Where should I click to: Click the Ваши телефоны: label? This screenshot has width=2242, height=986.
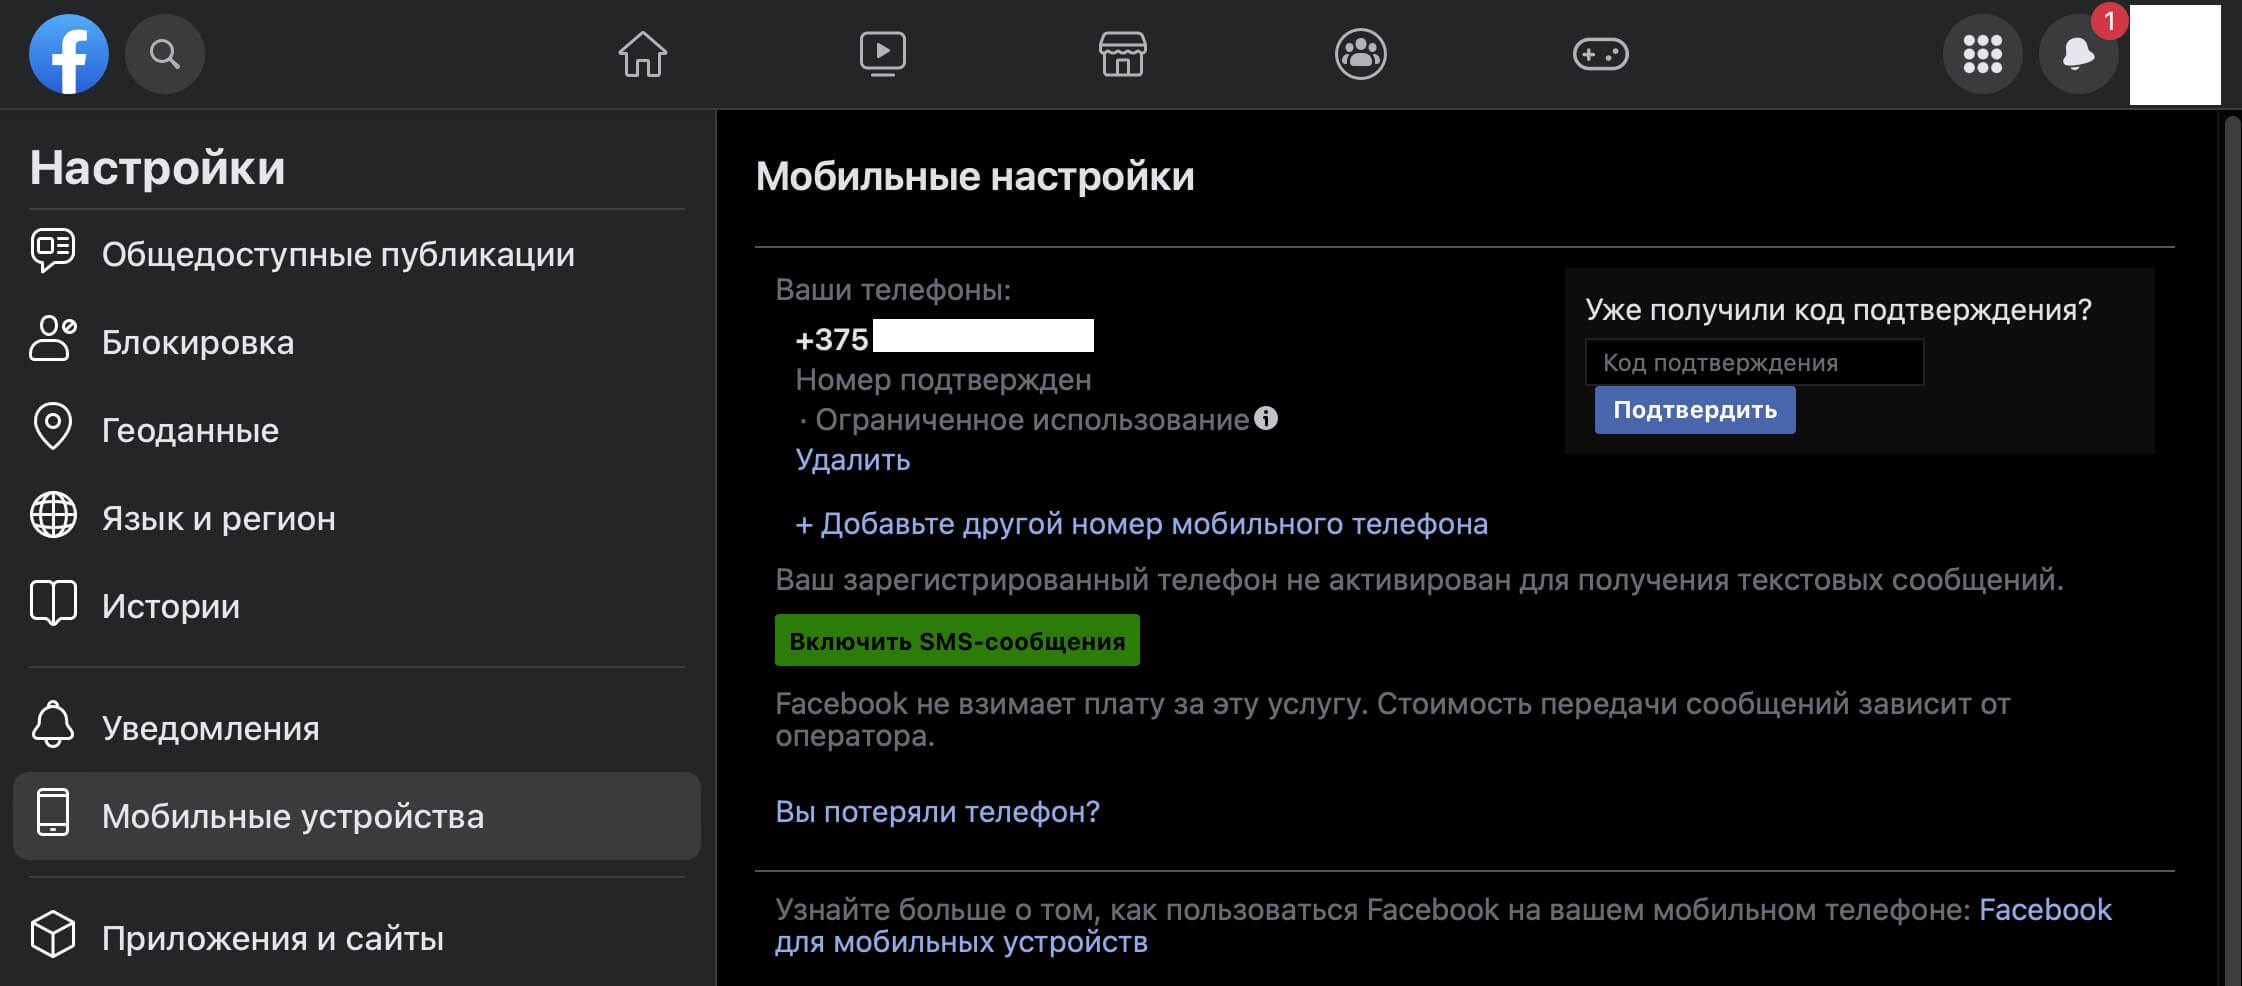point(893,290)
